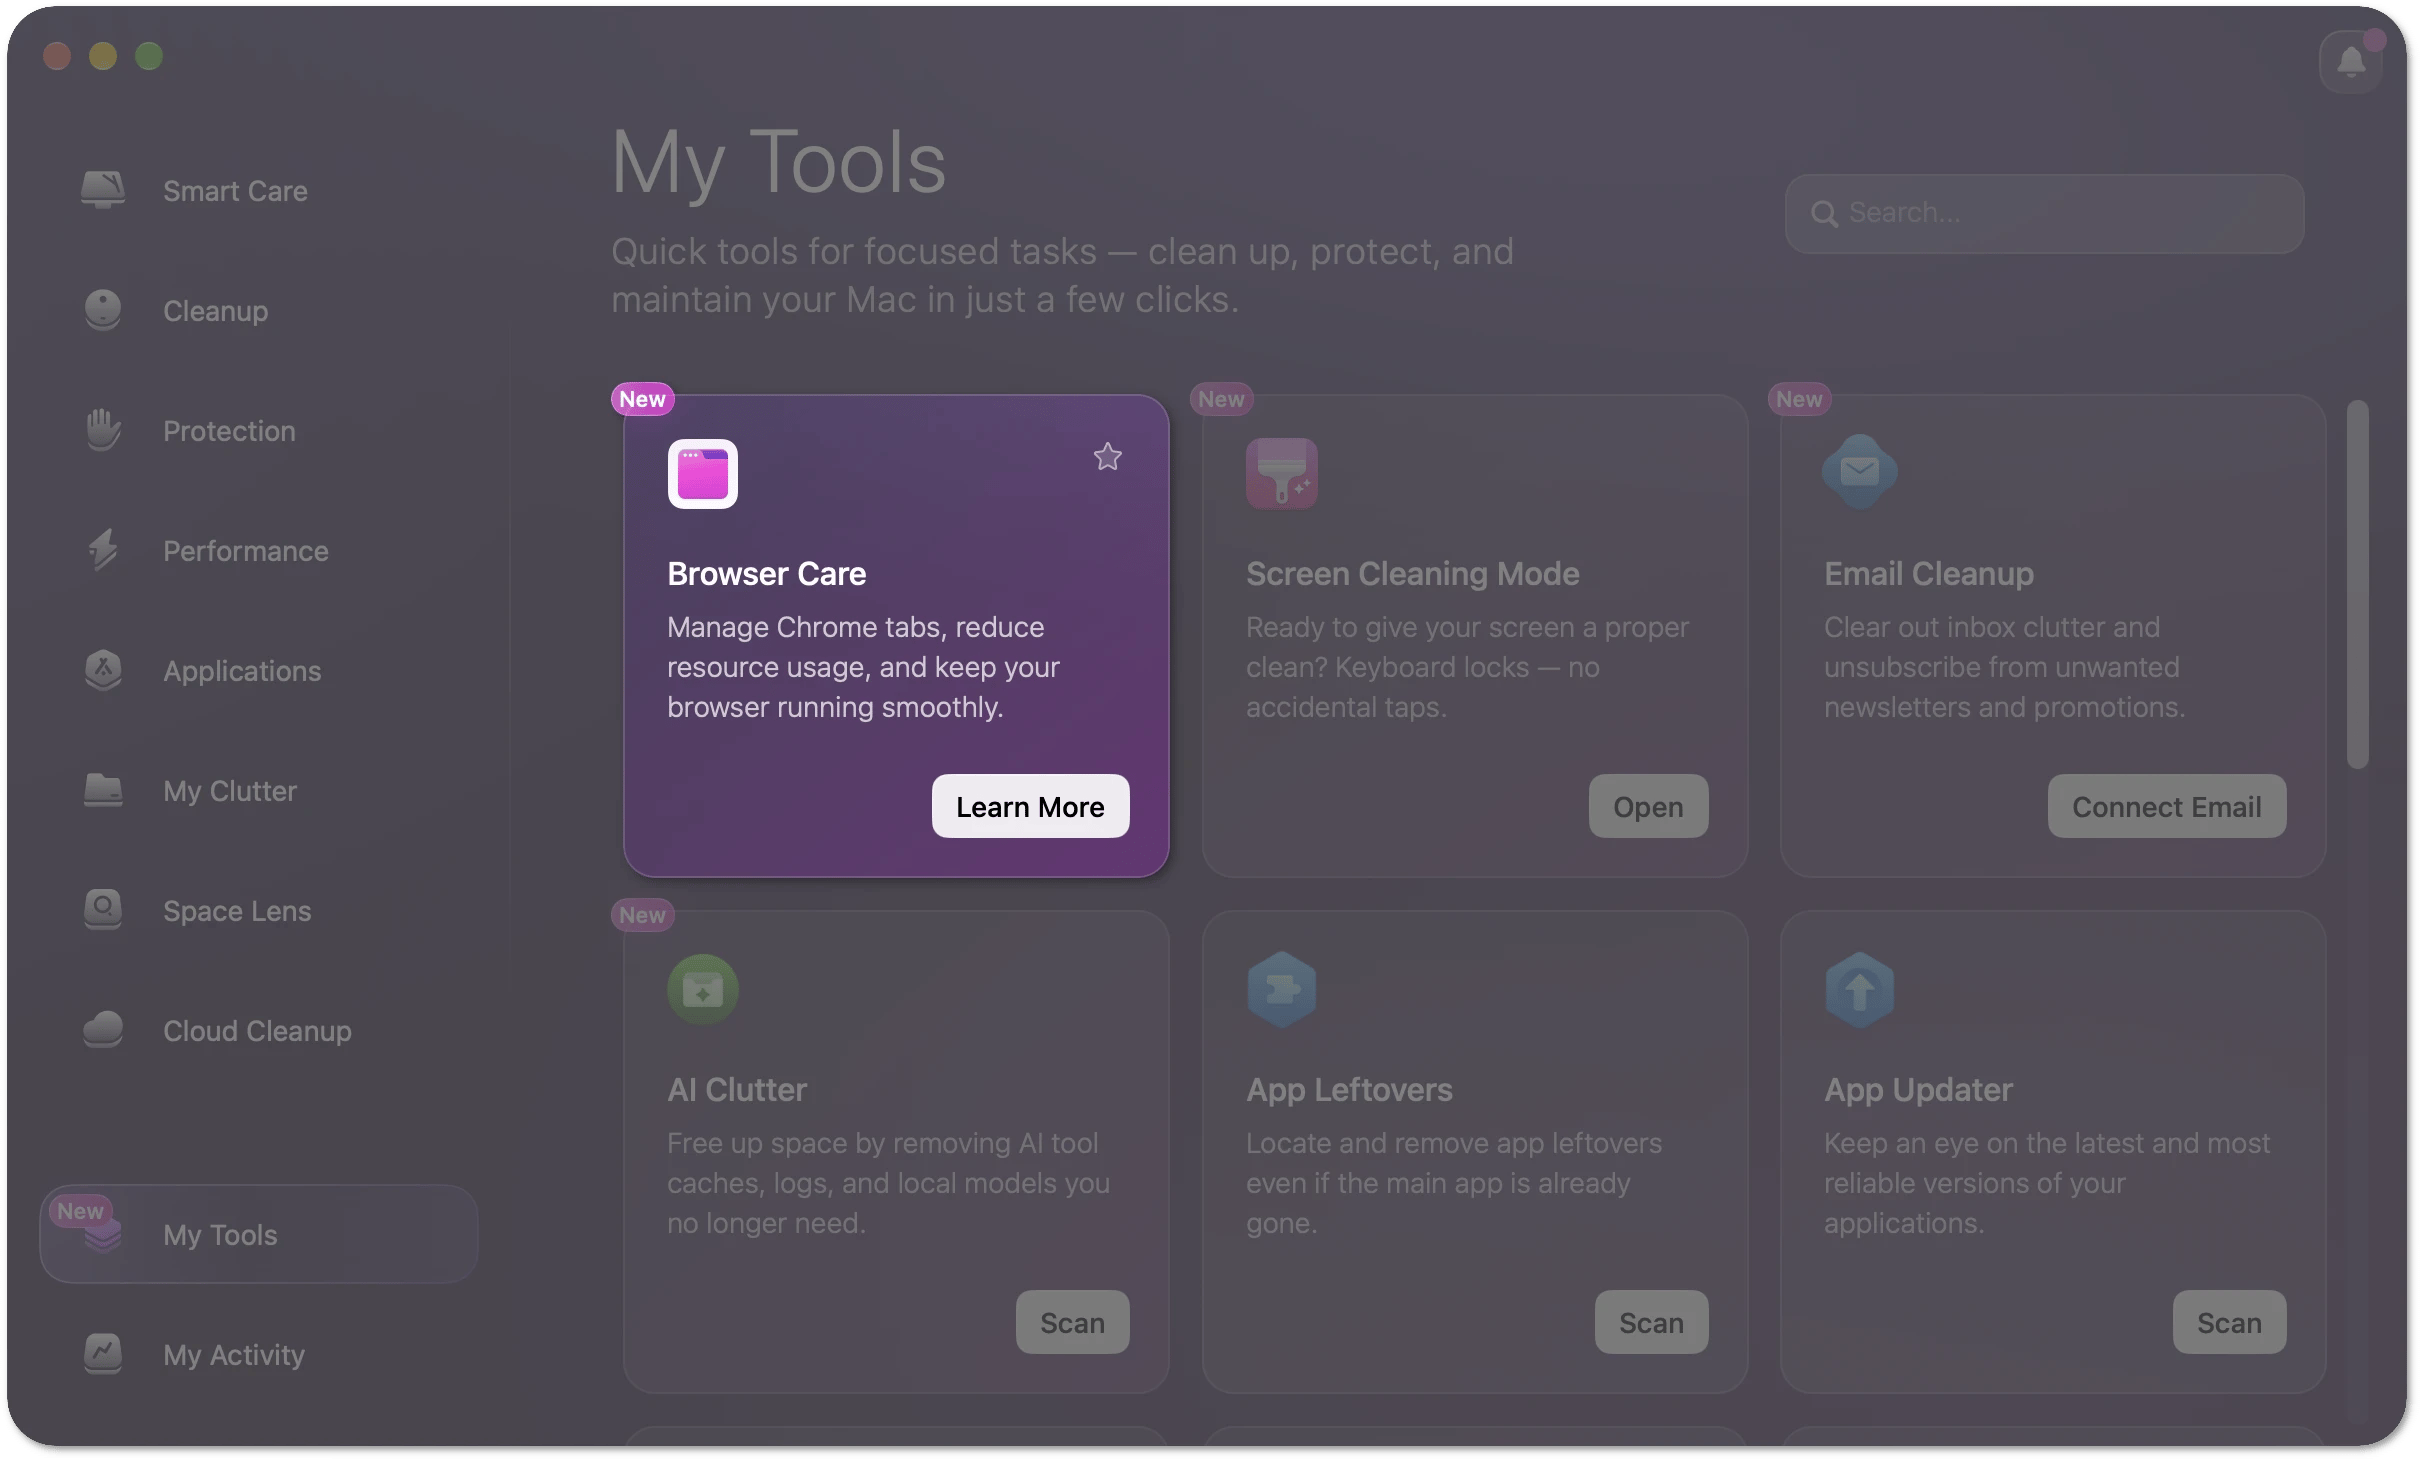Click the Browser Care card title
The height and width of the screenshot is (1460, 2420).
[x=766, y=574]
